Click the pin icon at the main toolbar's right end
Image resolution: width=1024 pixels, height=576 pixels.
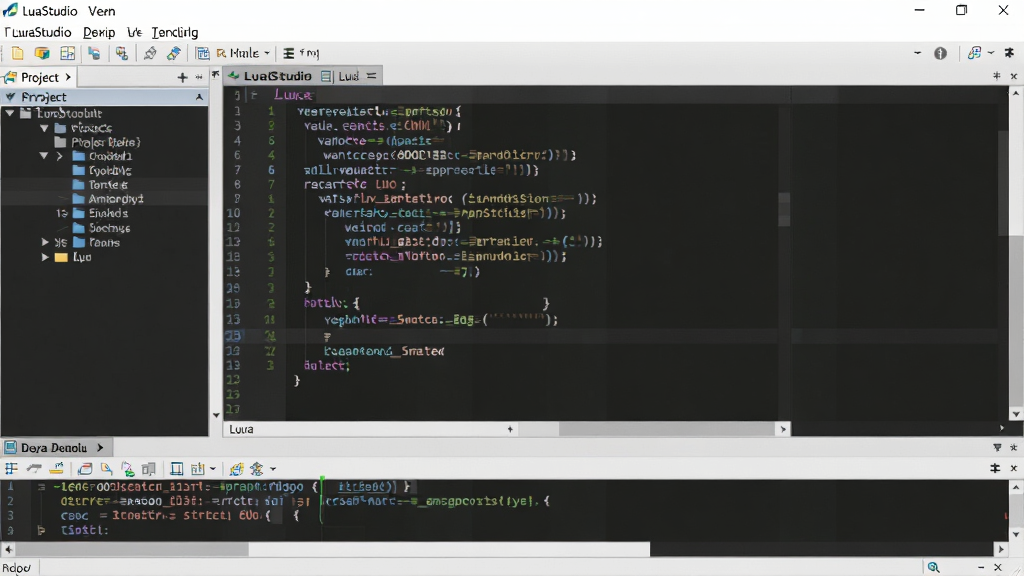tap(1009, 54)
